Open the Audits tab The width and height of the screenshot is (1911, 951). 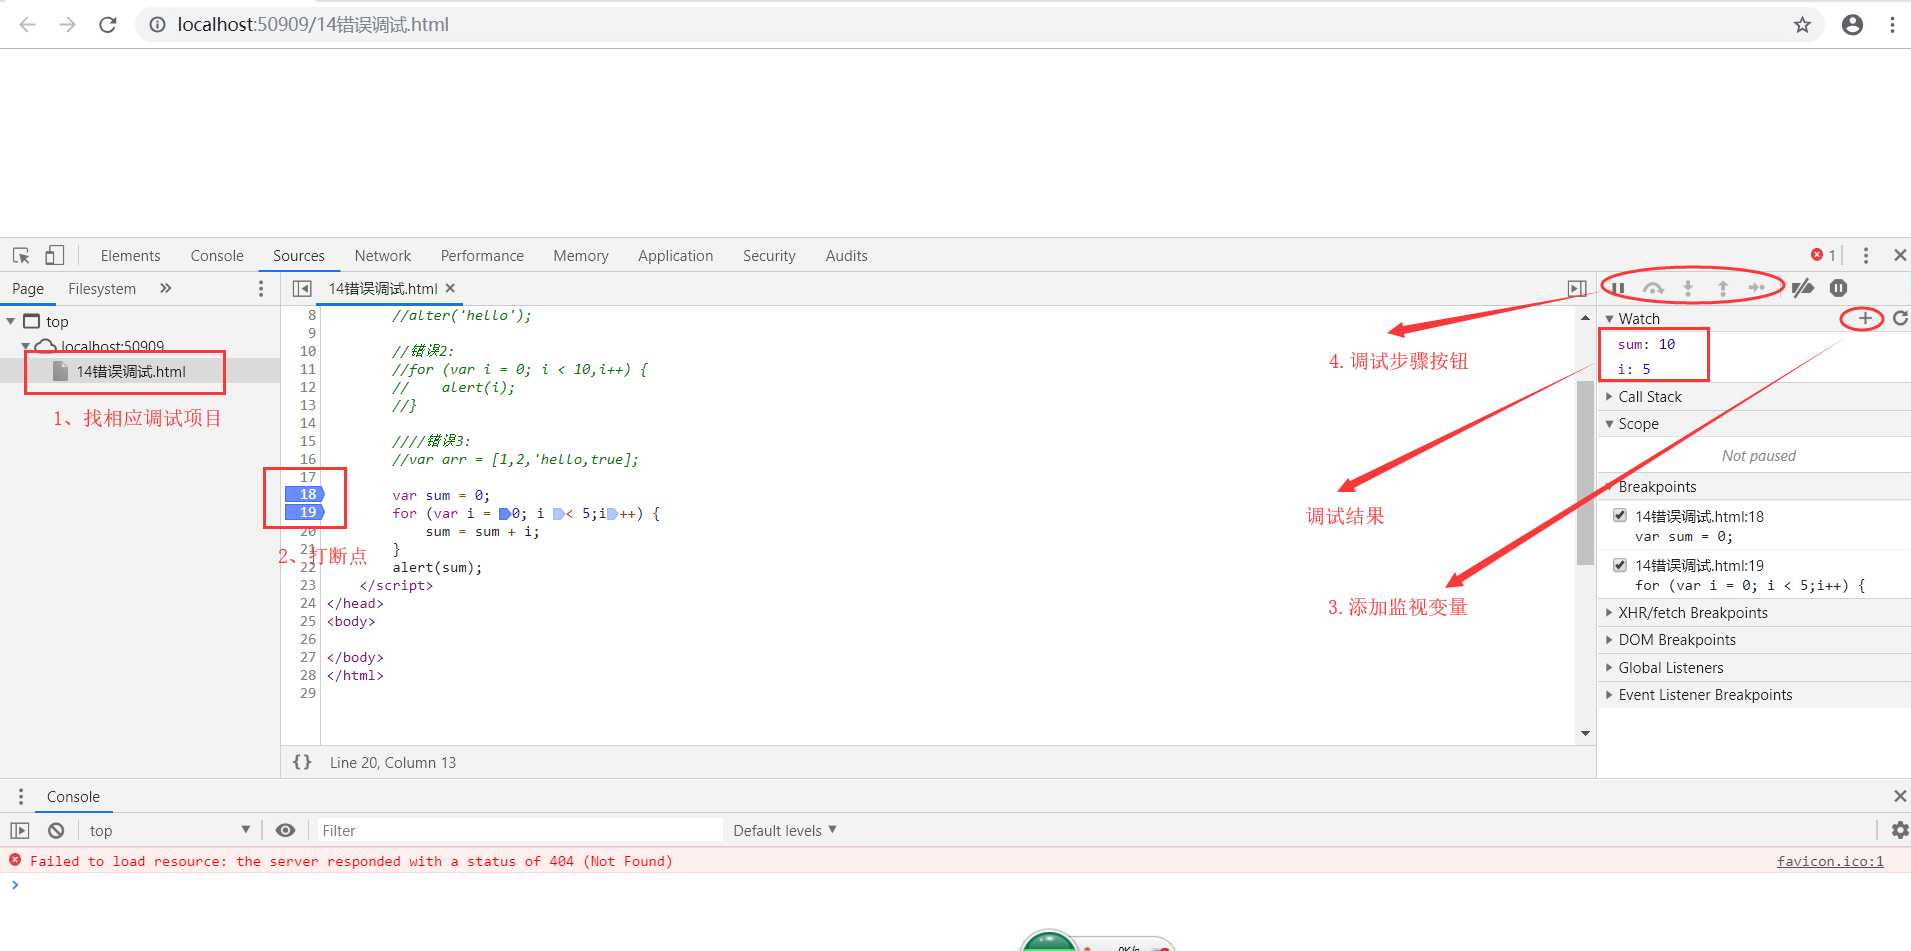pos(846,255)
